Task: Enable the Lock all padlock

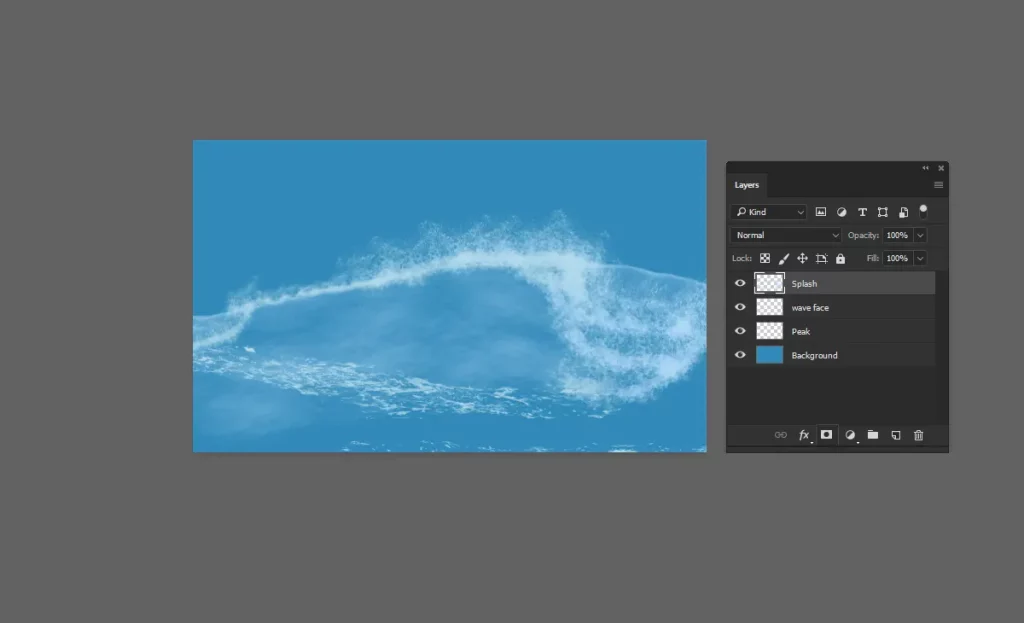Action: [840, 258]
